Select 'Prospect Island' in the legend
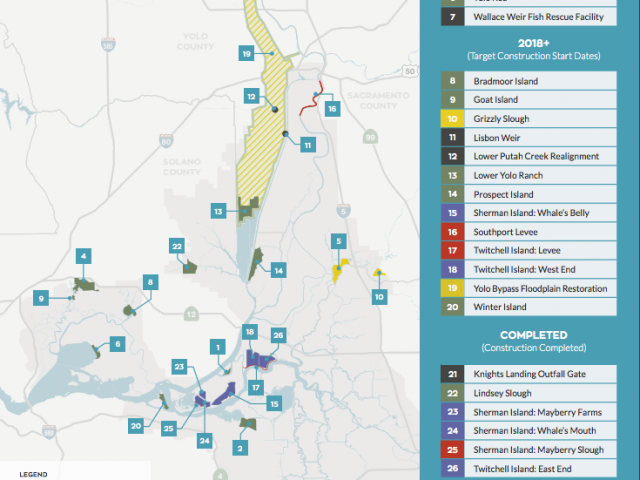 tap(529, 194)
